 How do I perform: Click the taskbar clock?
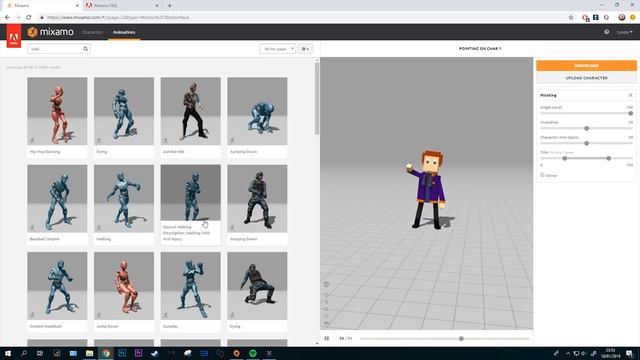(611, 353)
